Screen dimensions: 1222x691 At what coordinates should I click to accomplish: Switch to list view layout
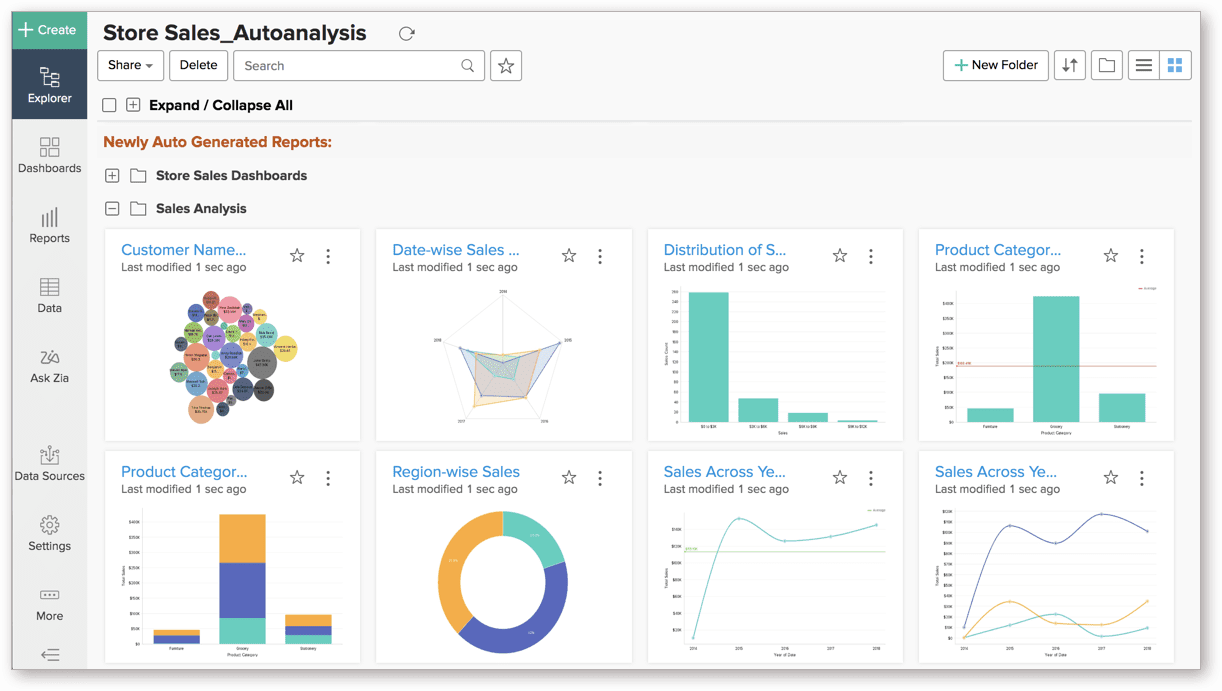(x=1143, y=65)
